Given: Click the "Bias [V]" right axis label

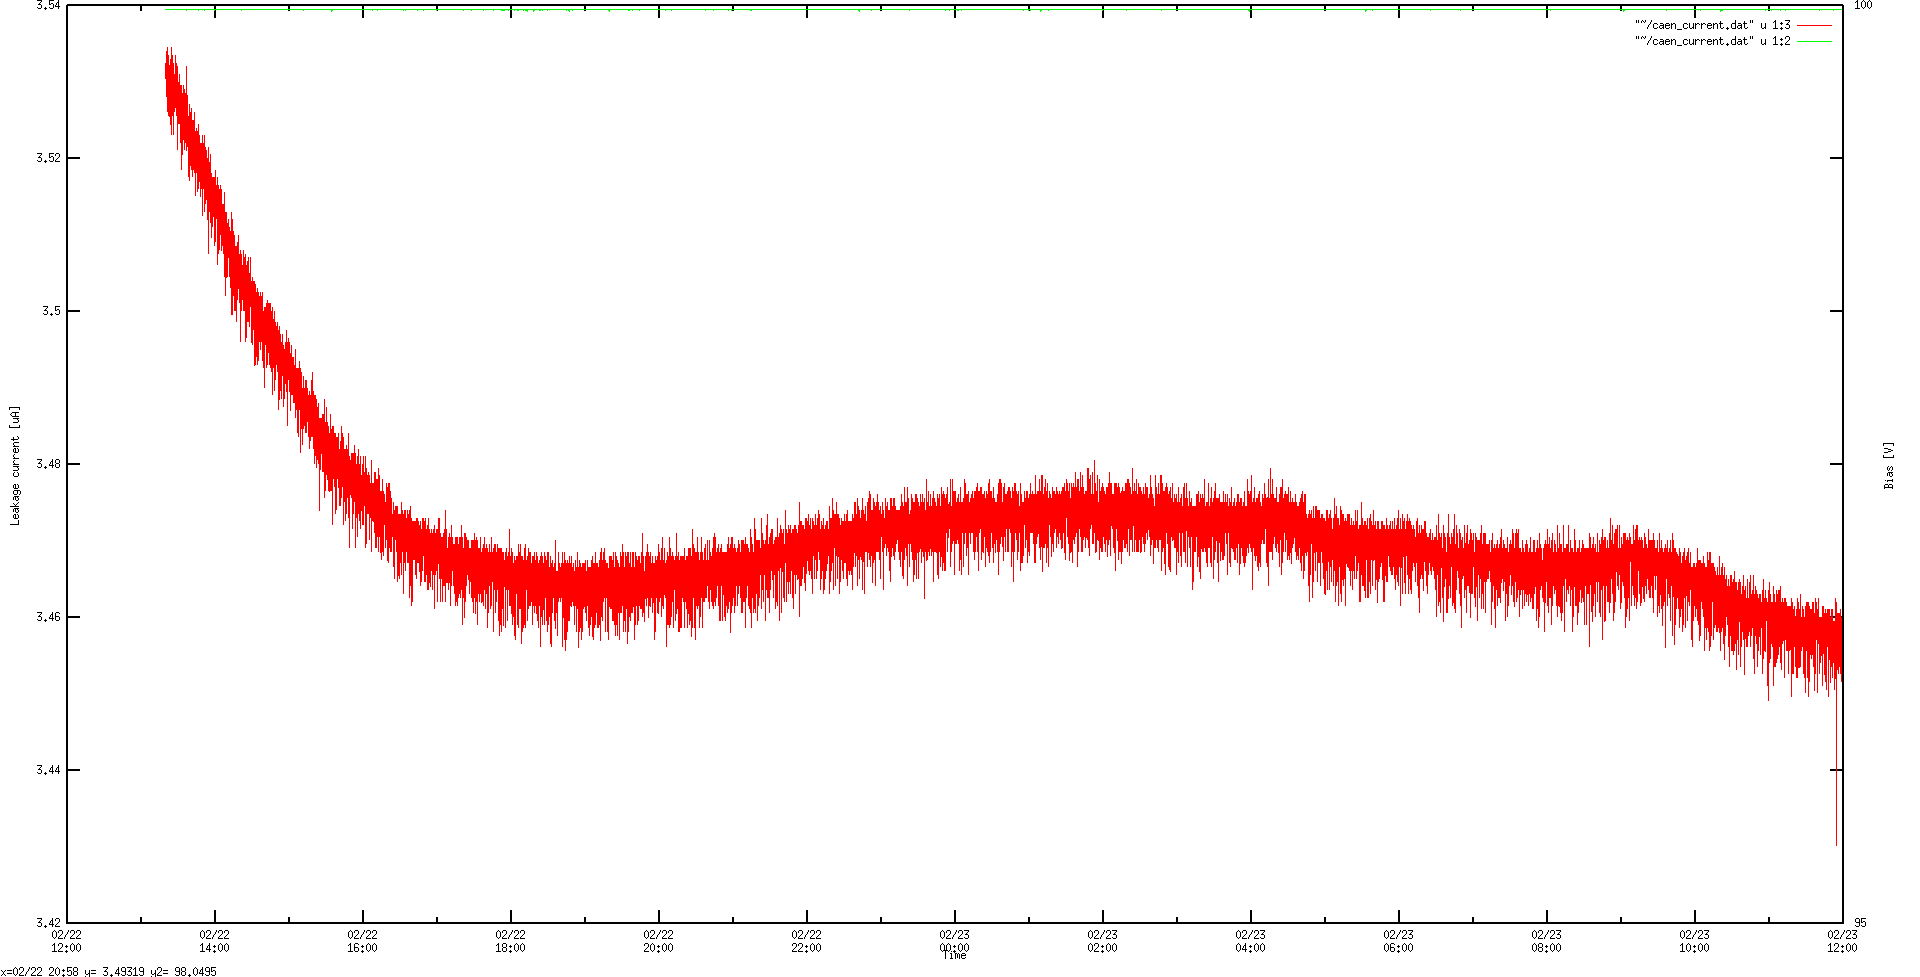Looking at the screenshot, I should [1889, 465].
